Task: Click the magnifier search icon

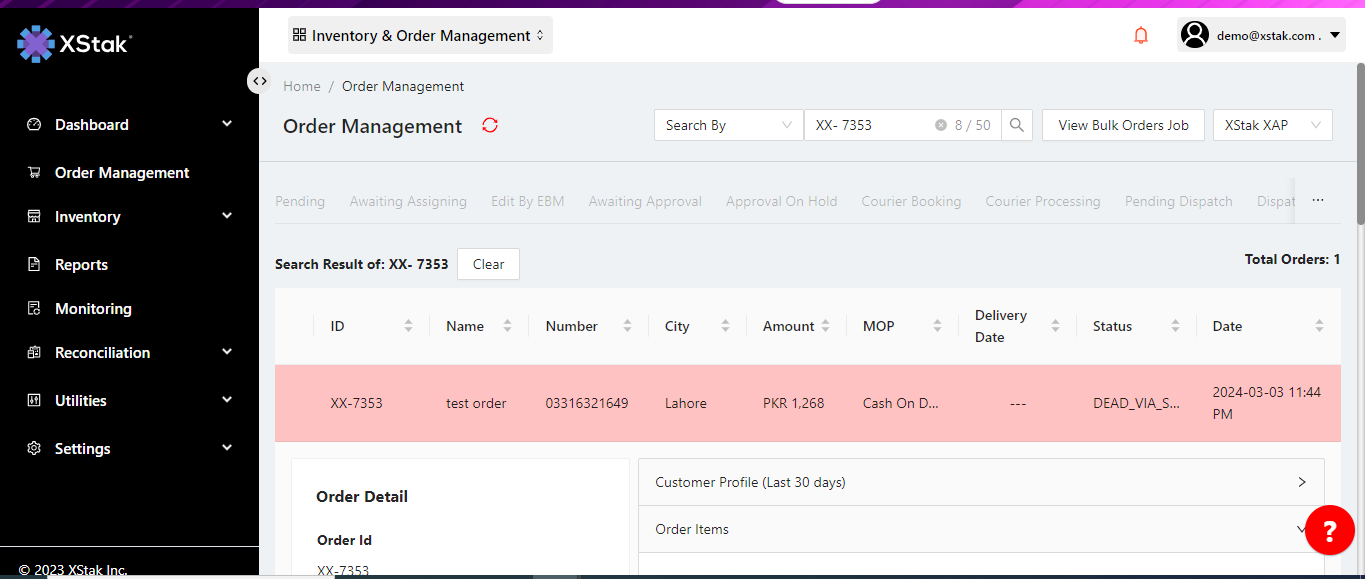Action: click(1016, 125)
